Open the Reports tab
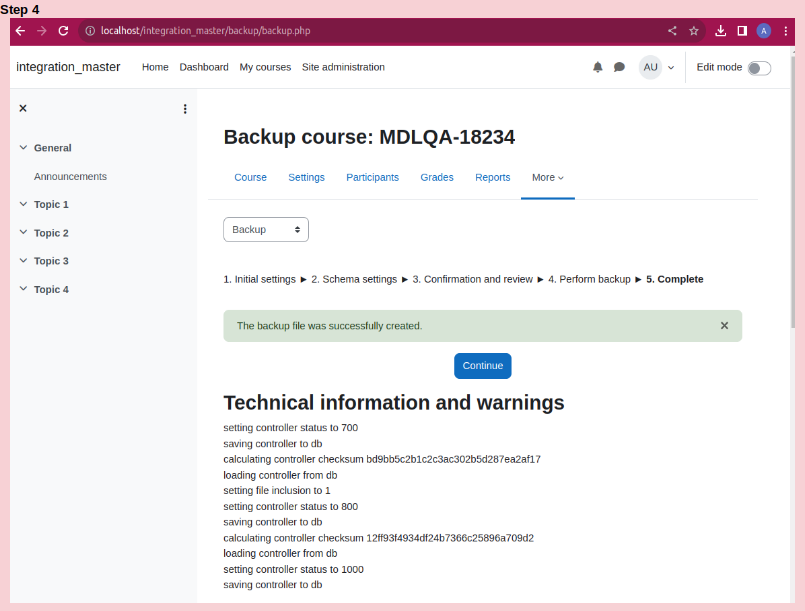 (x=492, y=178)
